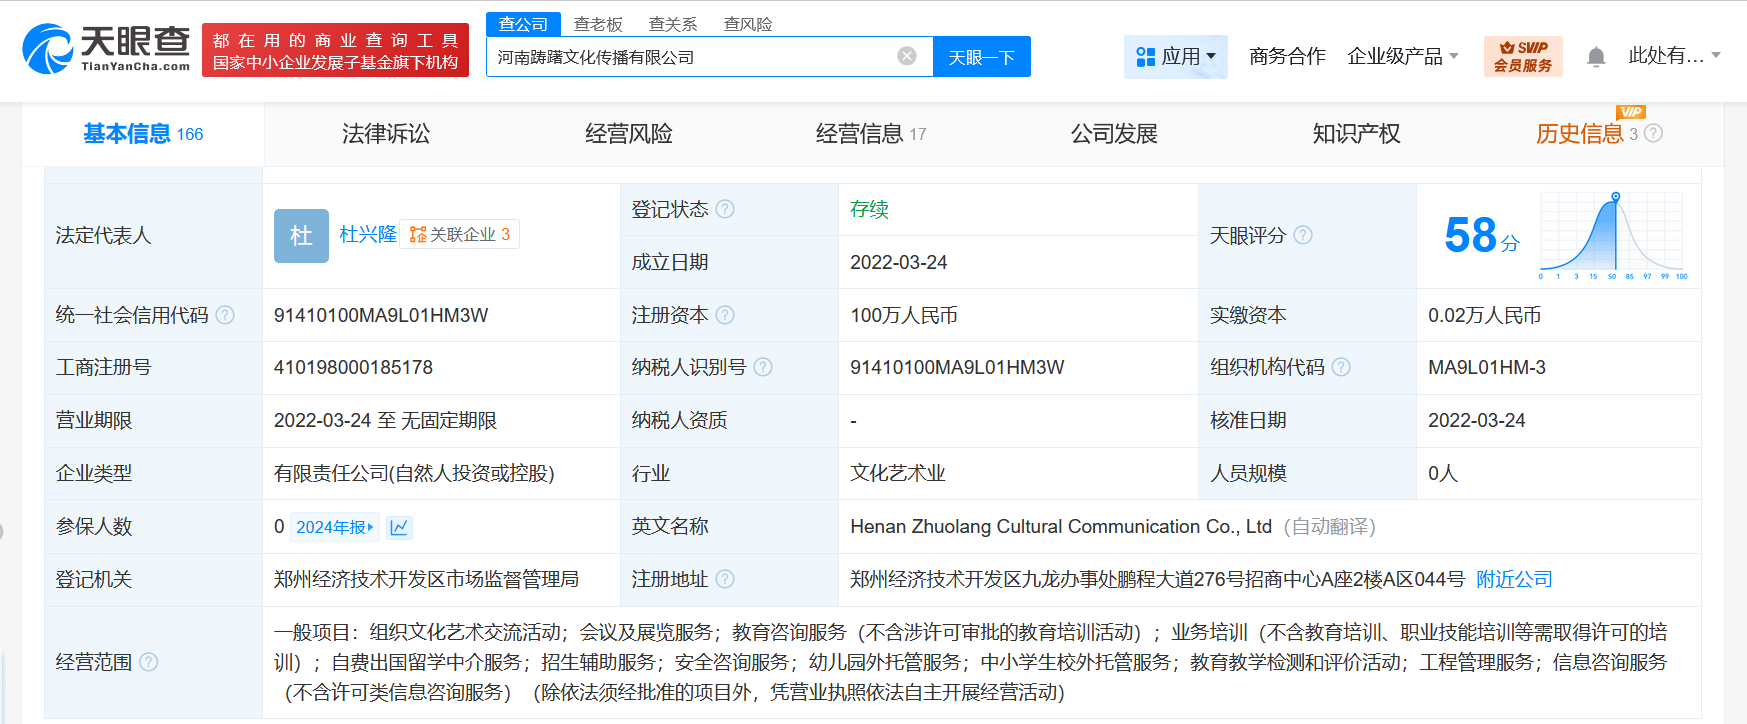Click the 杜 avatar of the legal representative
1747x724 pixels.
[x=301, y=236]
